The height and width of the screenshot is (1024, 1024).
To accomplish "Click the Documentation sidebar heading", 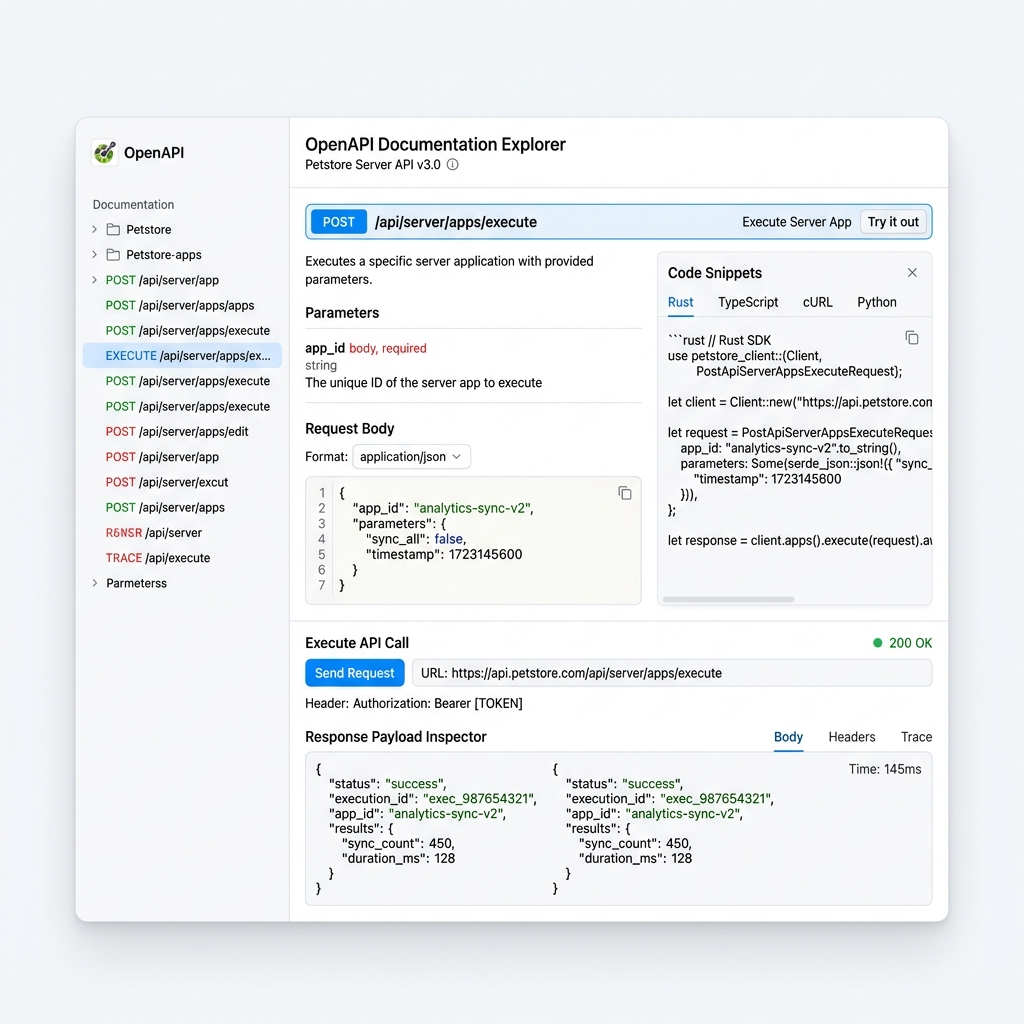I will click(133, 204).
